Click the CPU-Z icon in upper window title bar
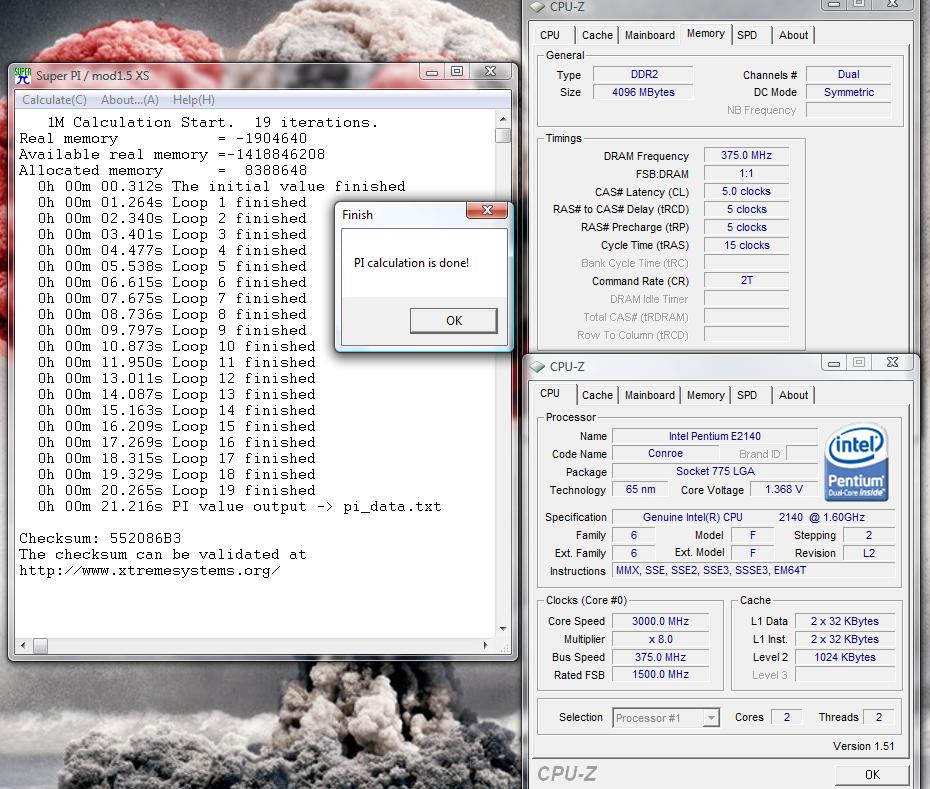930x789 pixels. pyautogui.click(x=537, y=7)
